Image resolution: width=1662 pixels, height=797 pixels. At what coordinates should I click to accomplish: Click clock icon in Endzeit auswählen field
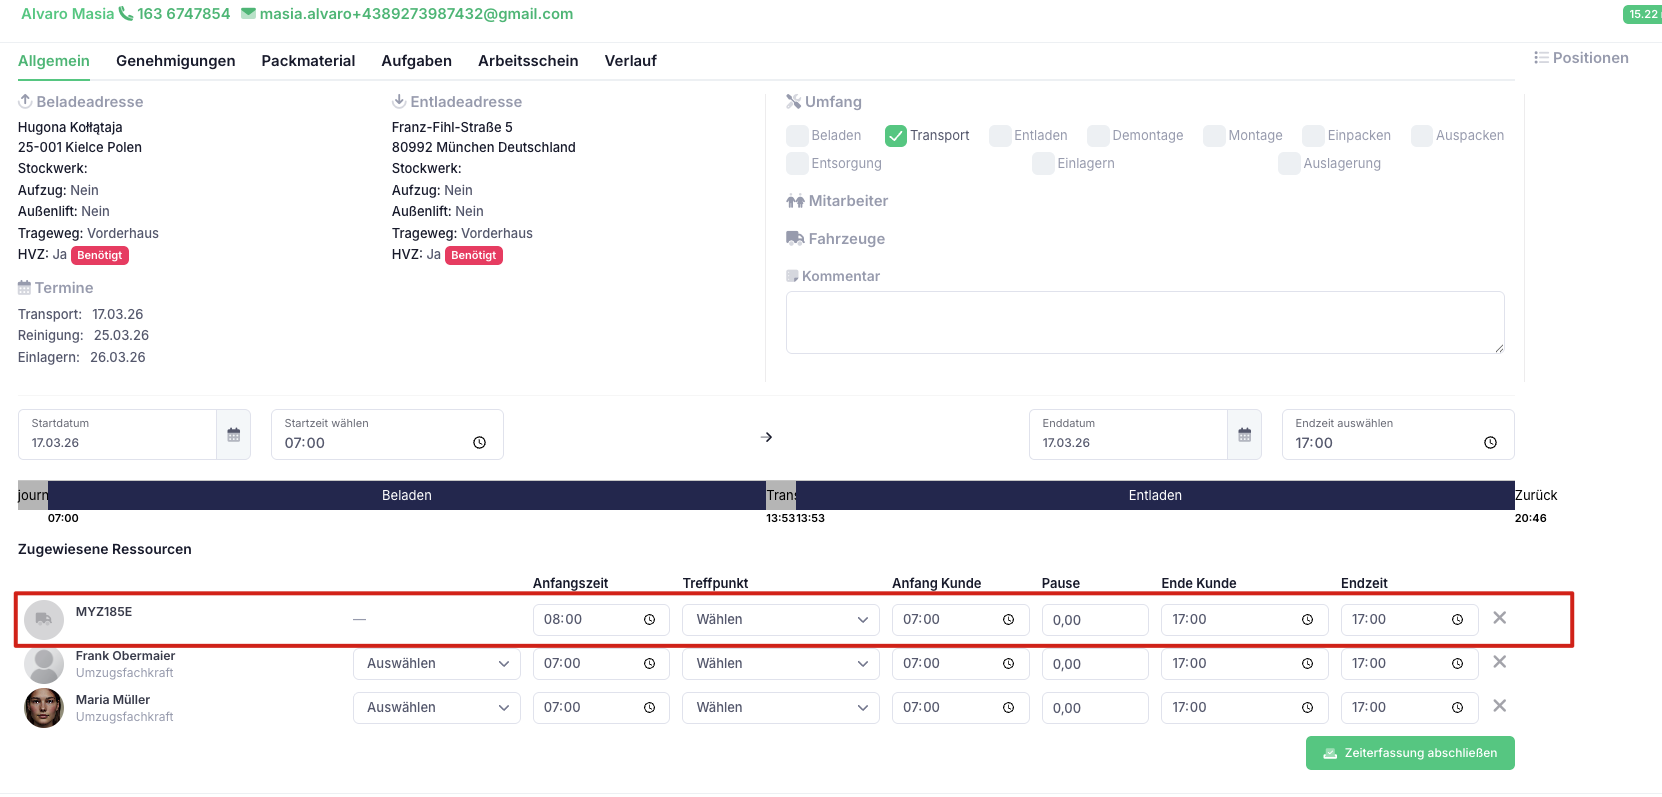(x=1491, y=443)
